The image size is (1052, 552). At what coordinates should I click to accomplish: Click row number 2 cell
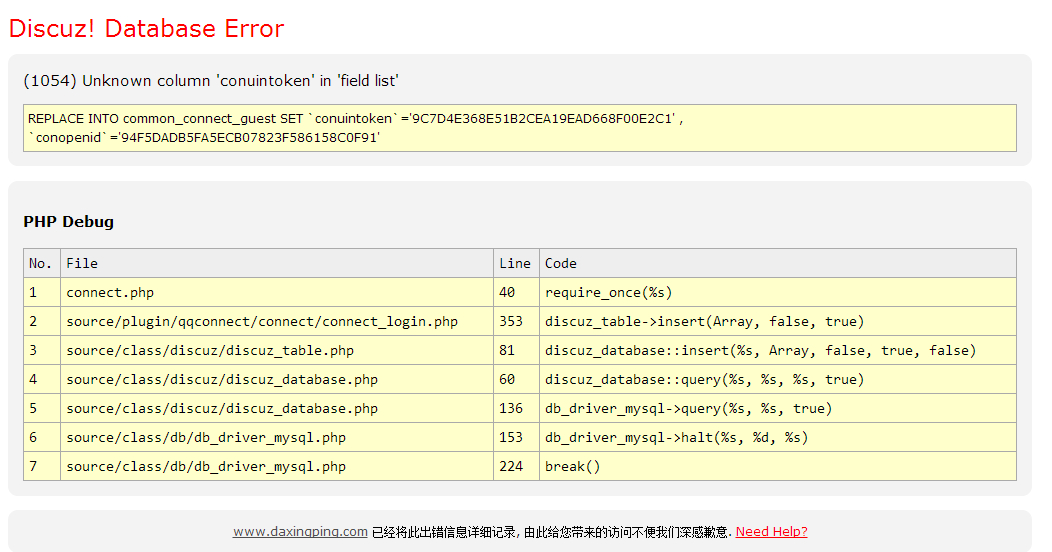42,321
